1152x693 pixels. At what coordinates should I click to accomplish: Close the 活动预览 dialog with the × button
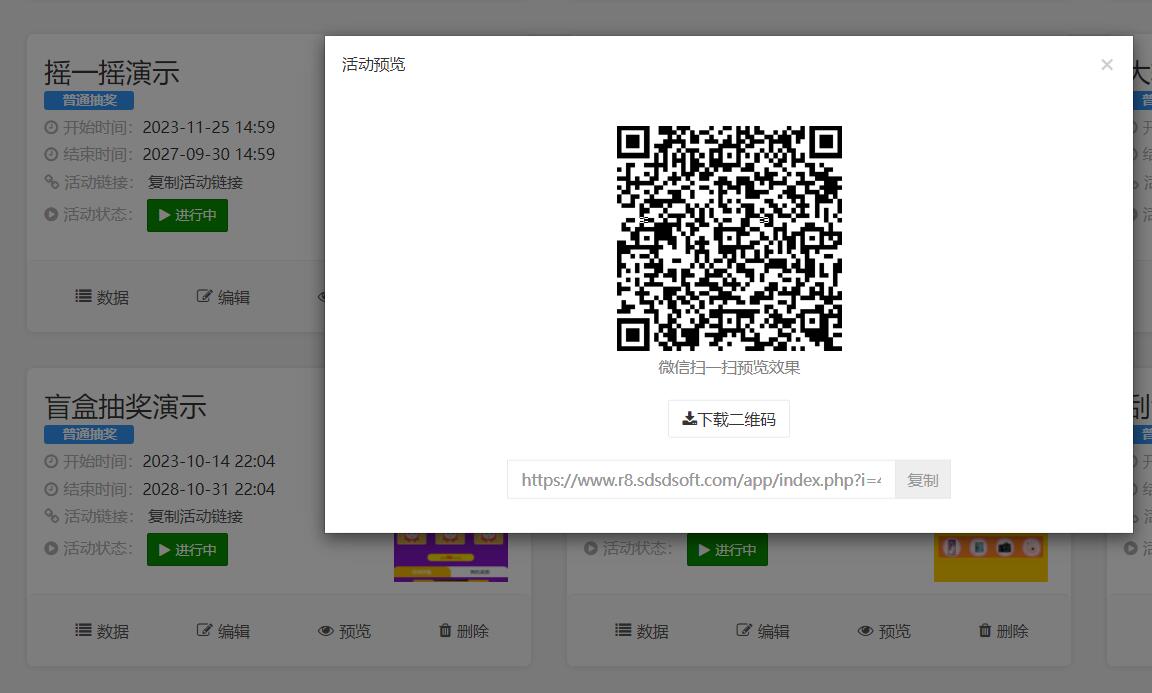click(x=1106, y=65)
